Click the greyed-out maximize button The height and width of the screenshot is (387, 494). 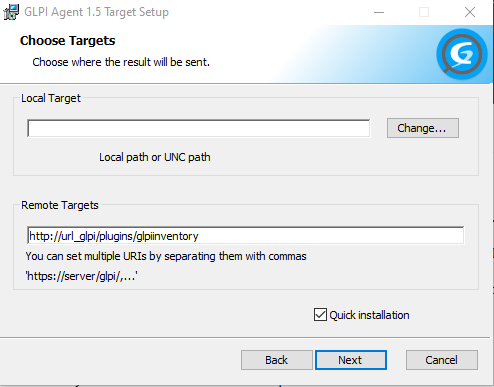tap(424, 12)
